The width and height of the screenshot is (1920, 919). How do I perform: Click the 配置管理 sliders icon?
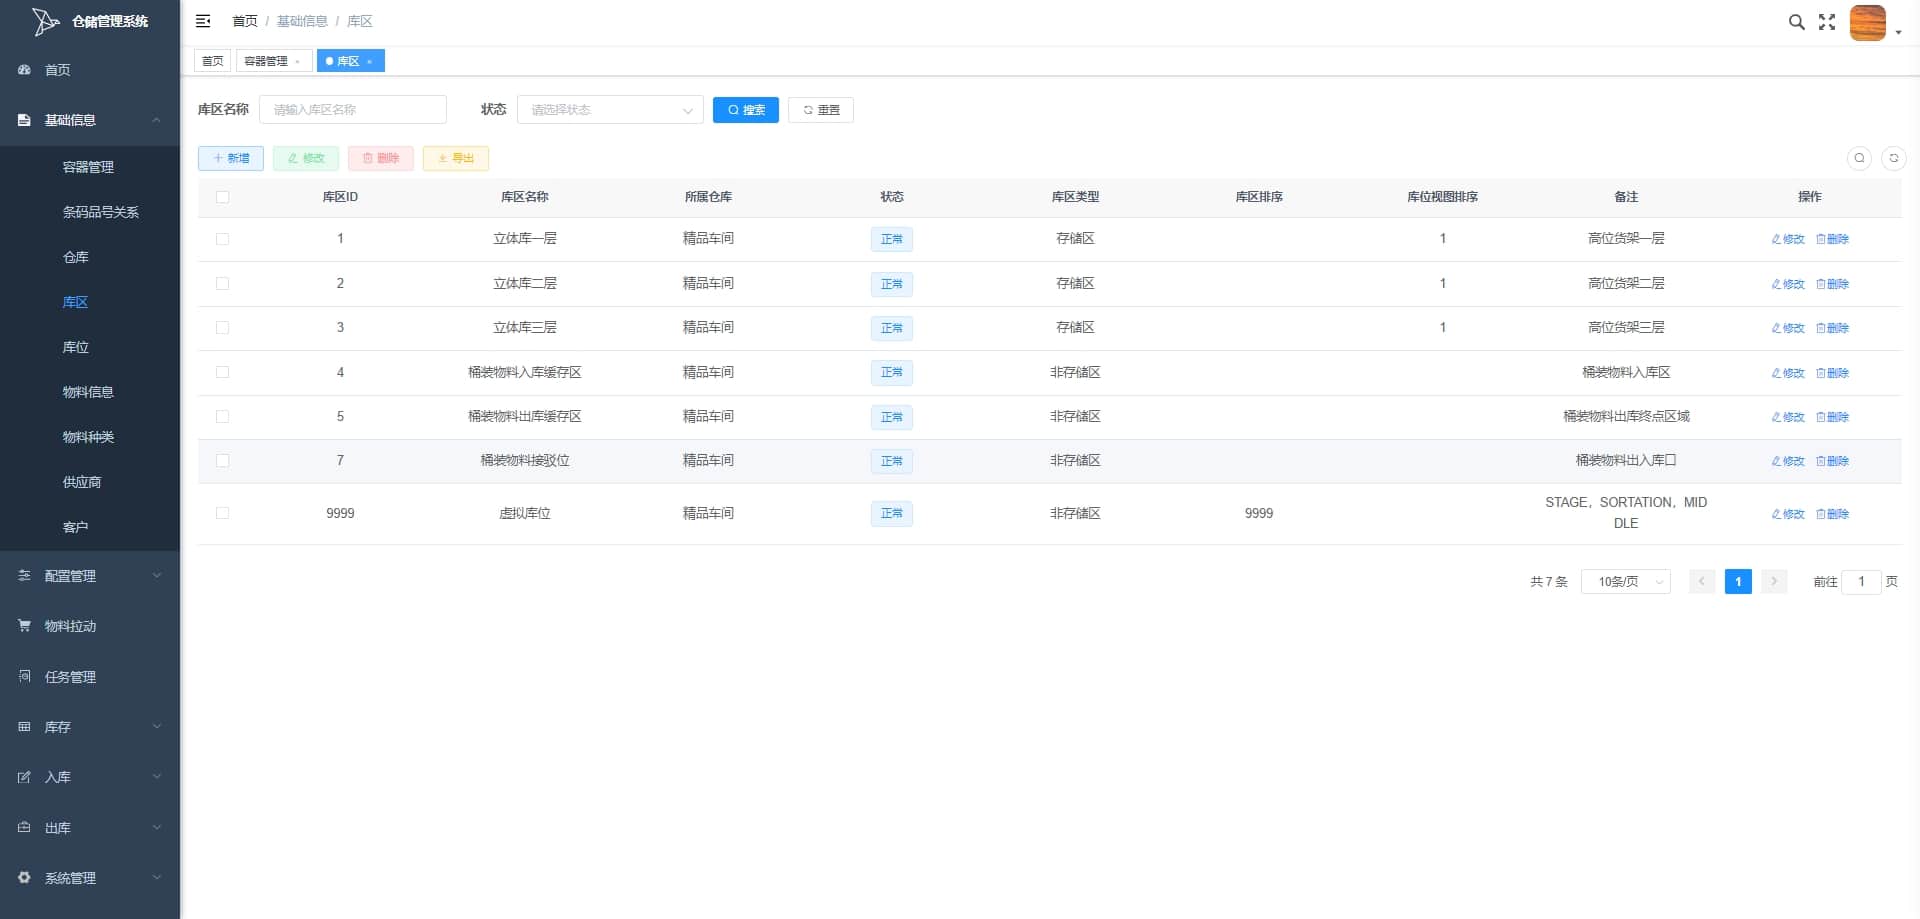[x=24, y=576]
